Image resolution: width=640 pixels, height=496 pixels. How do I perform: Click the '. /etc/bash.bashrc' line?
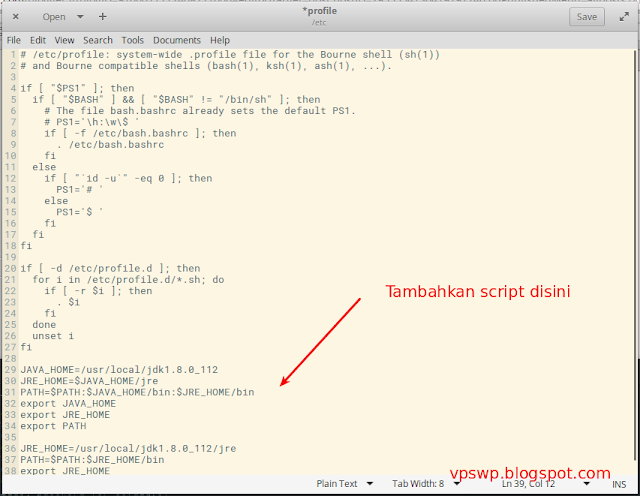click(110, 145)
